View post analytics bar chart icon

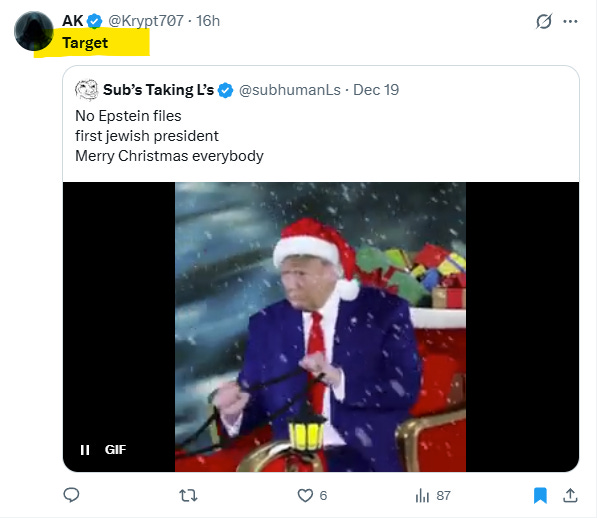coord(422,496)
